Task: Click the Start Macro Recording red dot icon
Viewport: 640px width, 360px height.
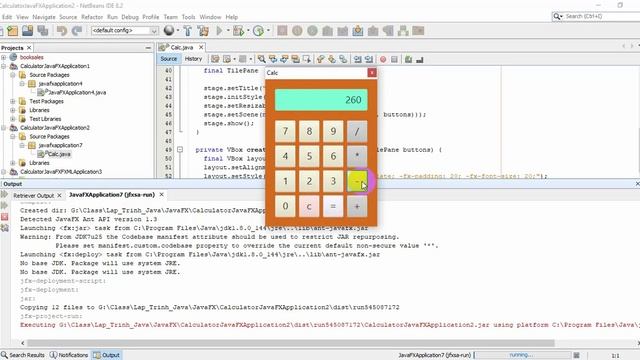Action: pyautogui.click(x=383, y=60)
